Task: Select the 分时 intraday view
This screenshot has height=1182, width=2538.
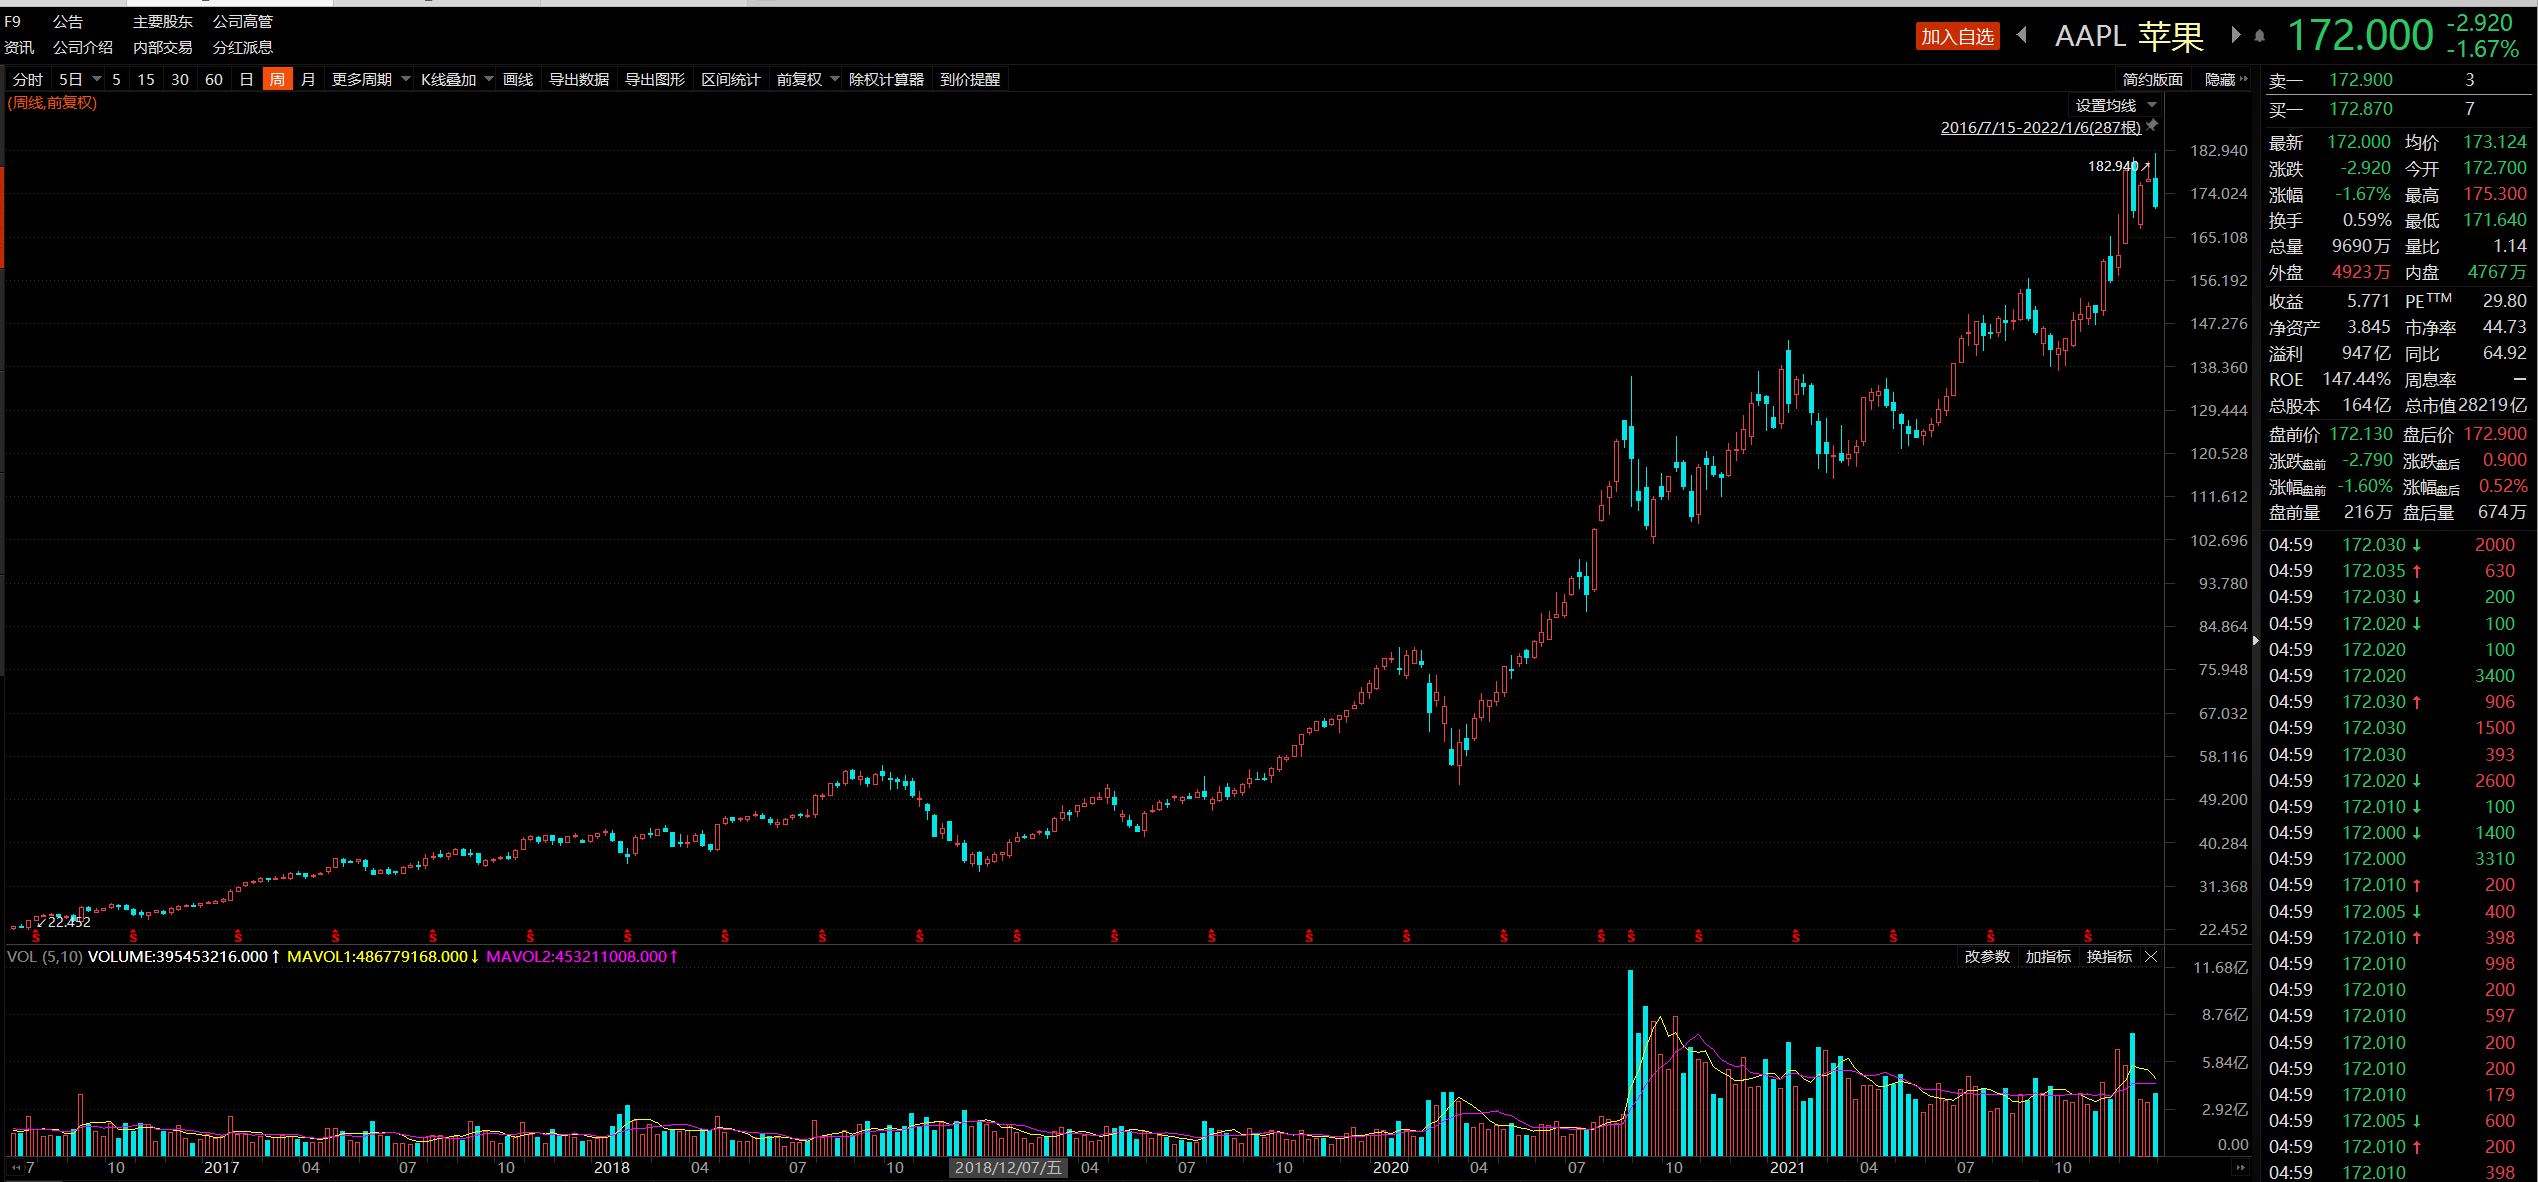Action: 28,79
